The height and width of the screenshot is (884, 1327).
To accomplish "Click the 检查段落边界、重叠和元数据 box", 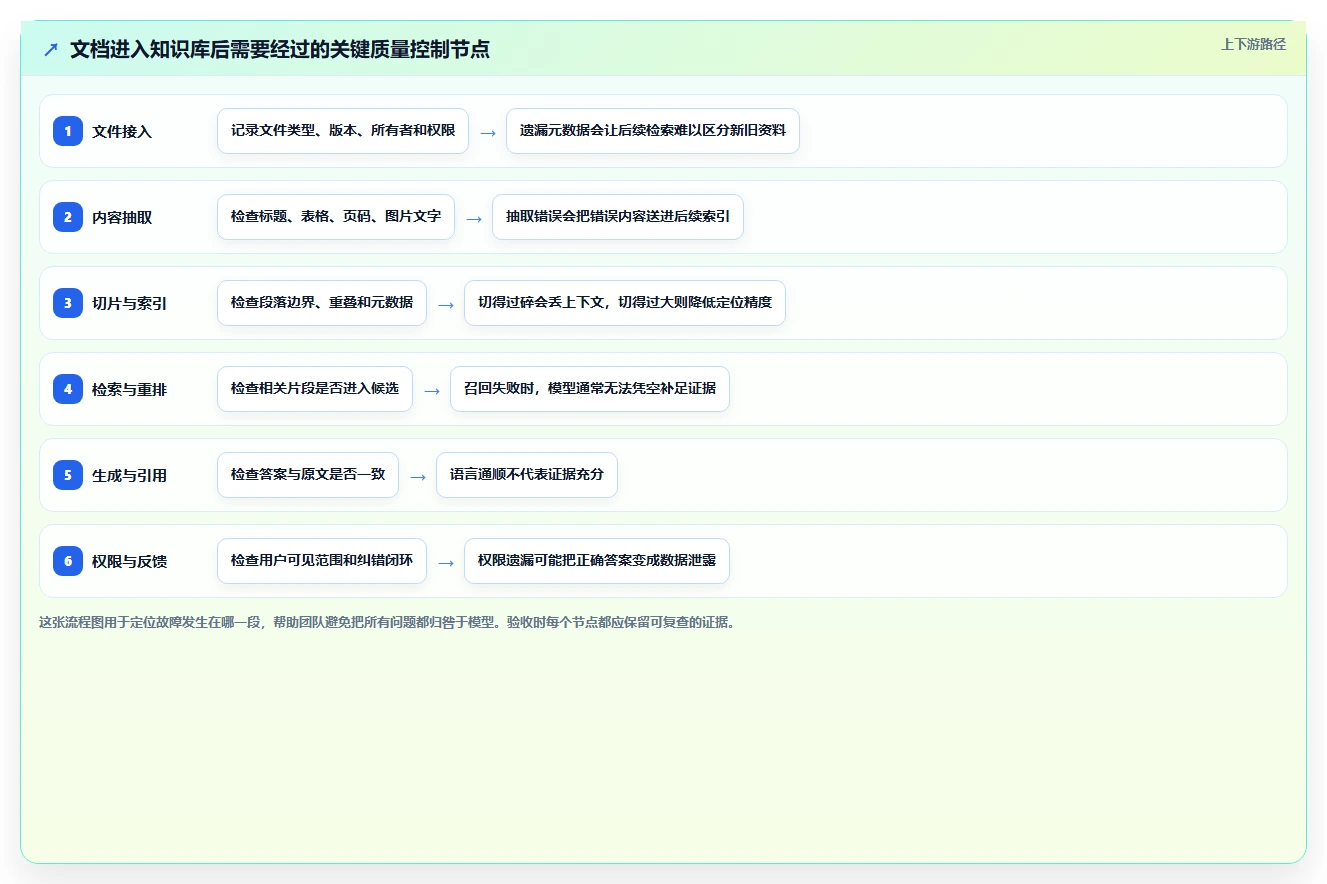I will [x=322, y=303].
